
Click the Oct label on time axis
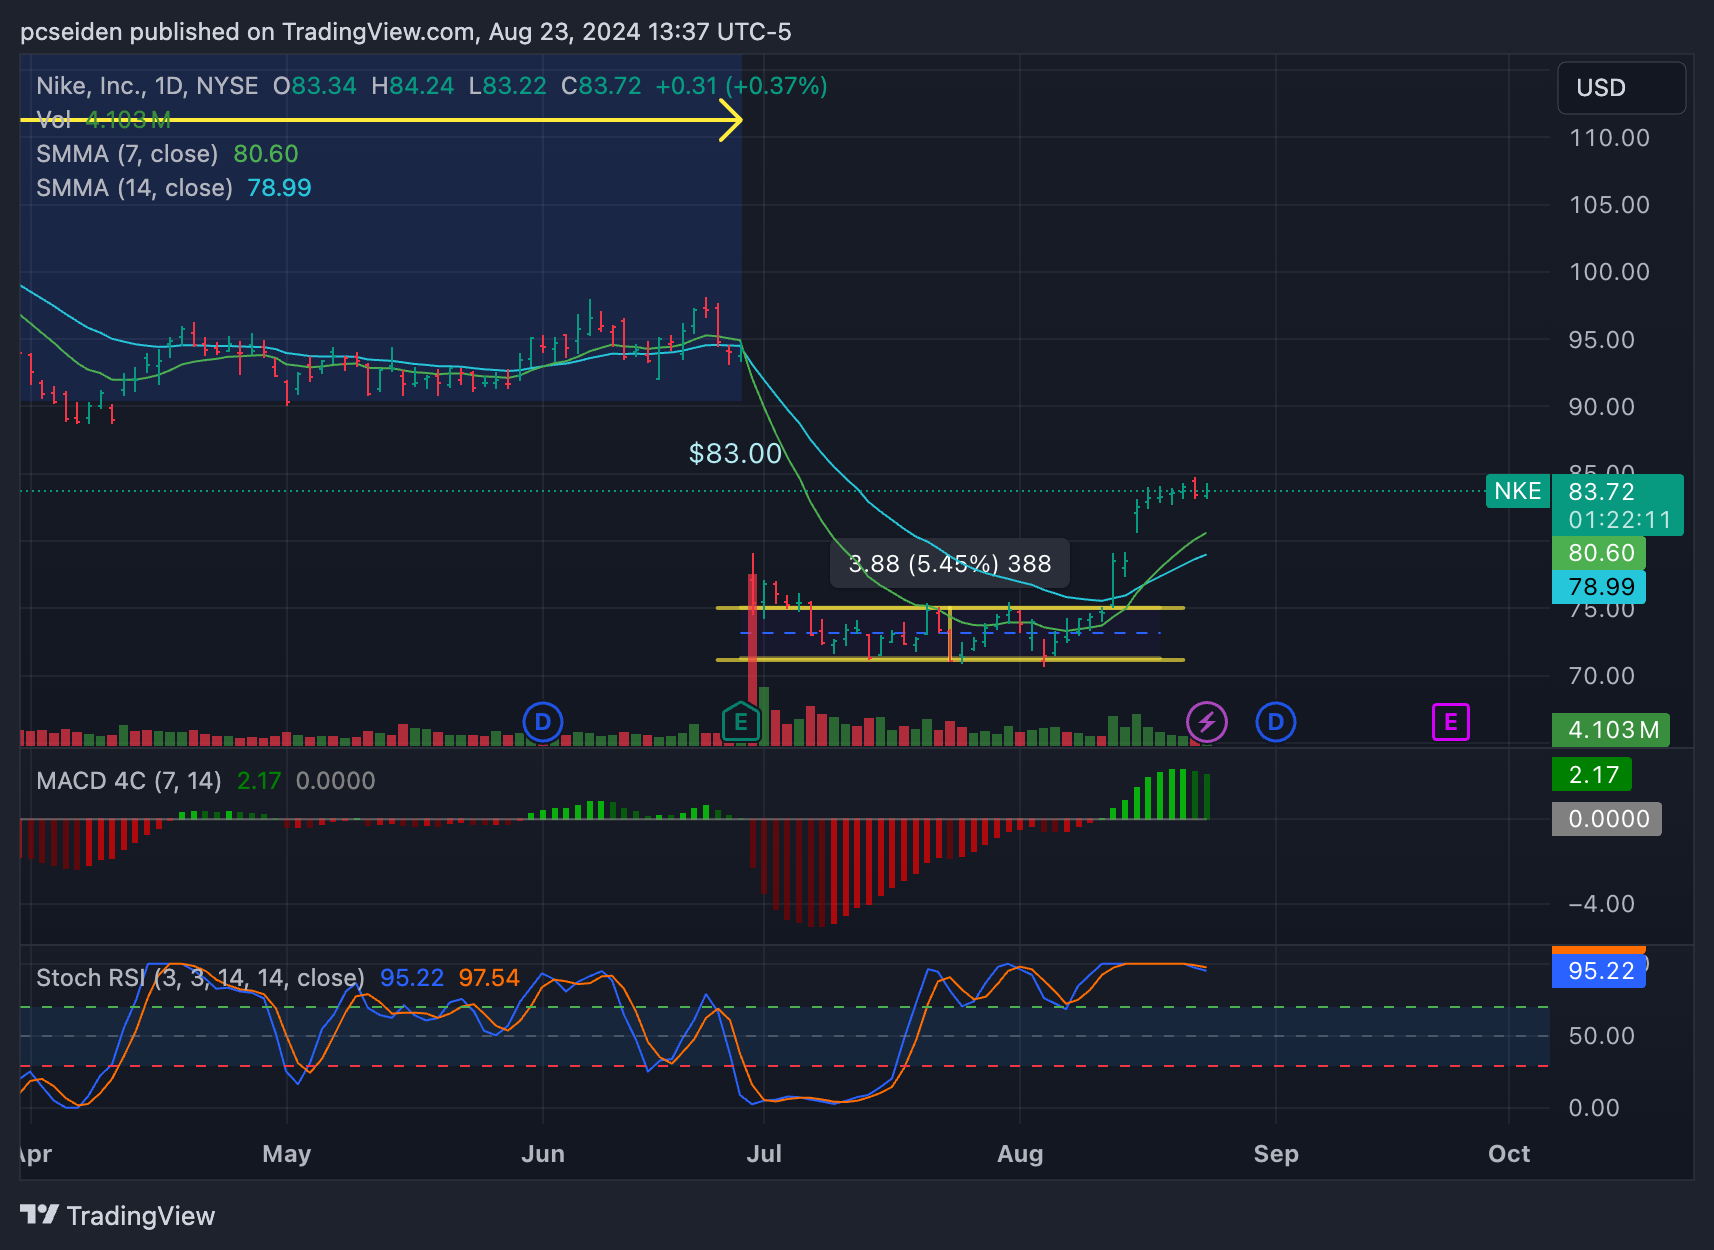(1509, 1154)
